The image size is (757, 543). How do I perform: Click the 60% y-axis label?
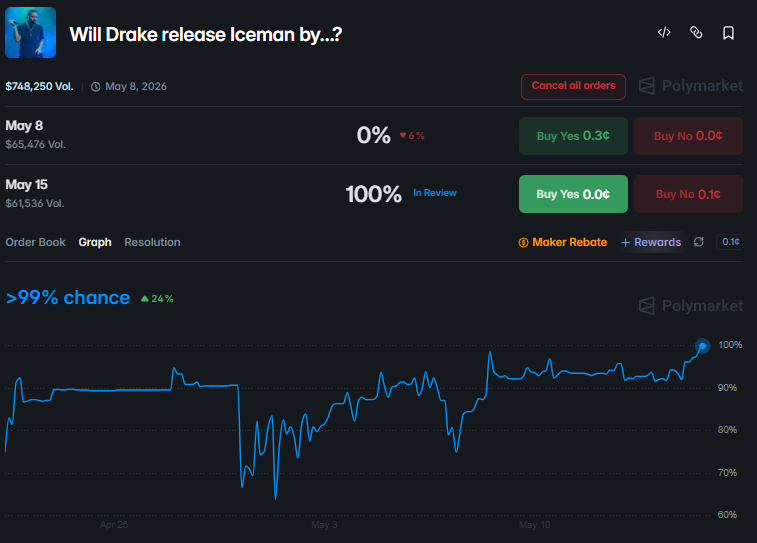728,515
